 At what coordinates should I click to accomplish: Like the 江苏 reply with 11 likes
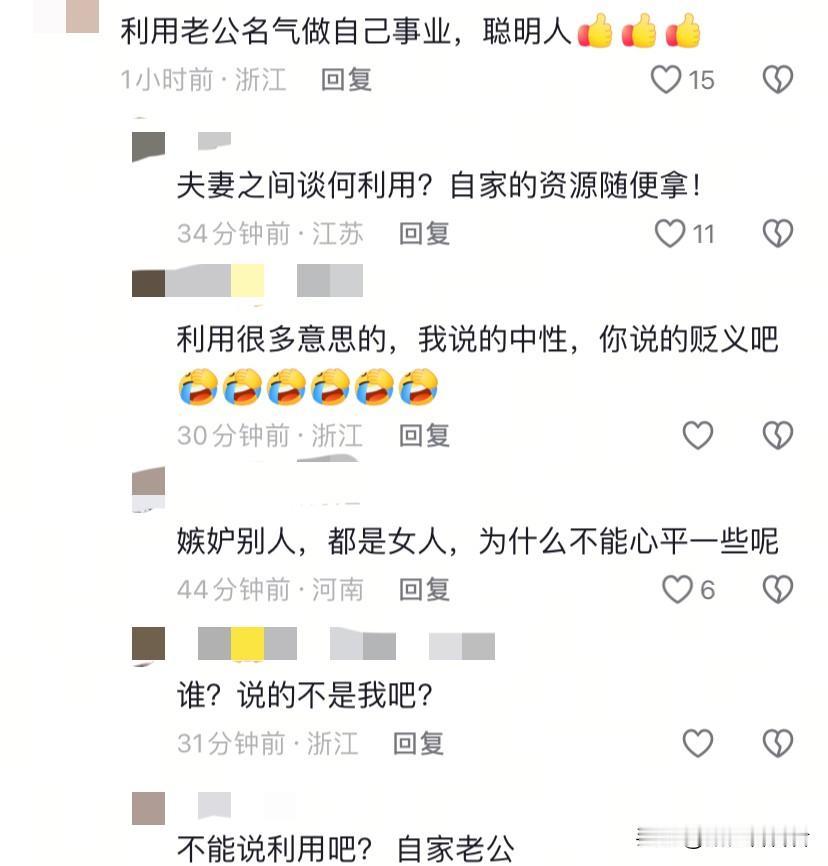(x=669, y=233)
